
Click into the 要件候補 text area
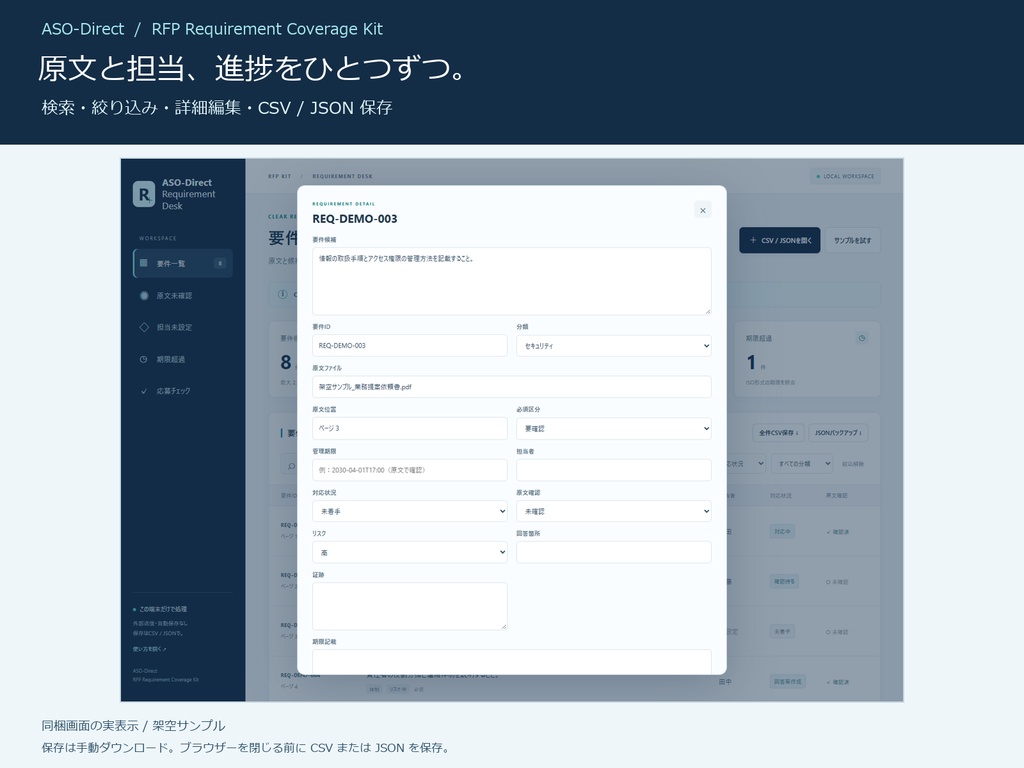[511, 281]
